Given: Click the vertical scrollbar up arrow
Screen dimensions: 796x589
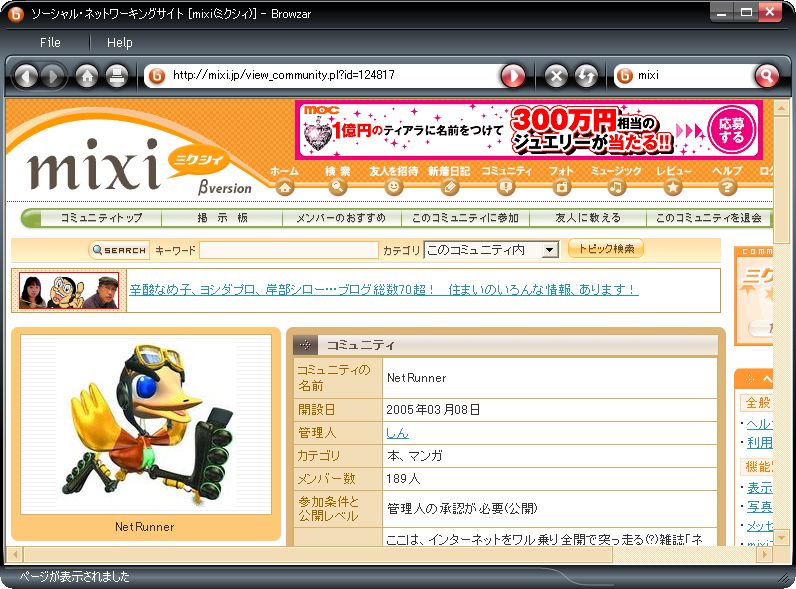Looking at the screenshot, I should [781, 108].
